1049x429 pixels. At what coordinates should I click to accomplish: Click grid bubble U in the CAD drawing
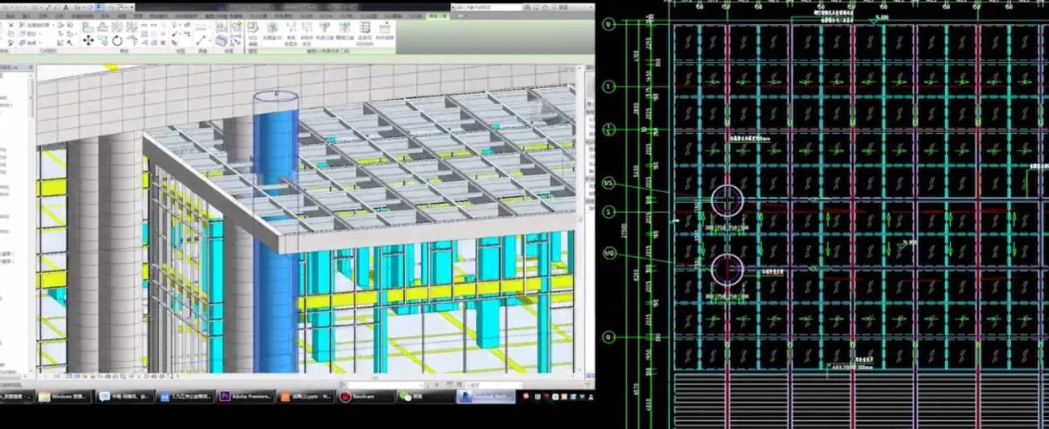point(609,25)
